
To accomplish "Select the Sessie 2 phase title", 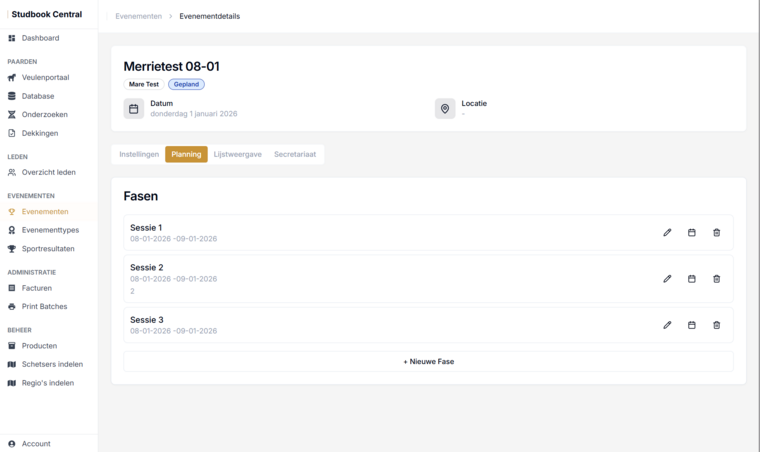I will 146,267.
